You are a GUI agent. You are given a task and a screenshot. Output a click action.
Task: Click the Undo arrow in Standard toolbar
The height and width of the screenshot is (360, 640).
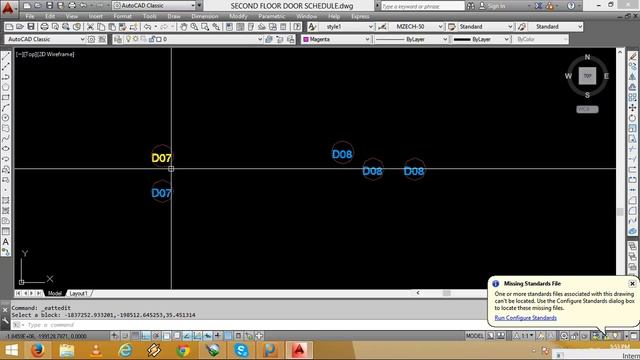pos(147,27)
